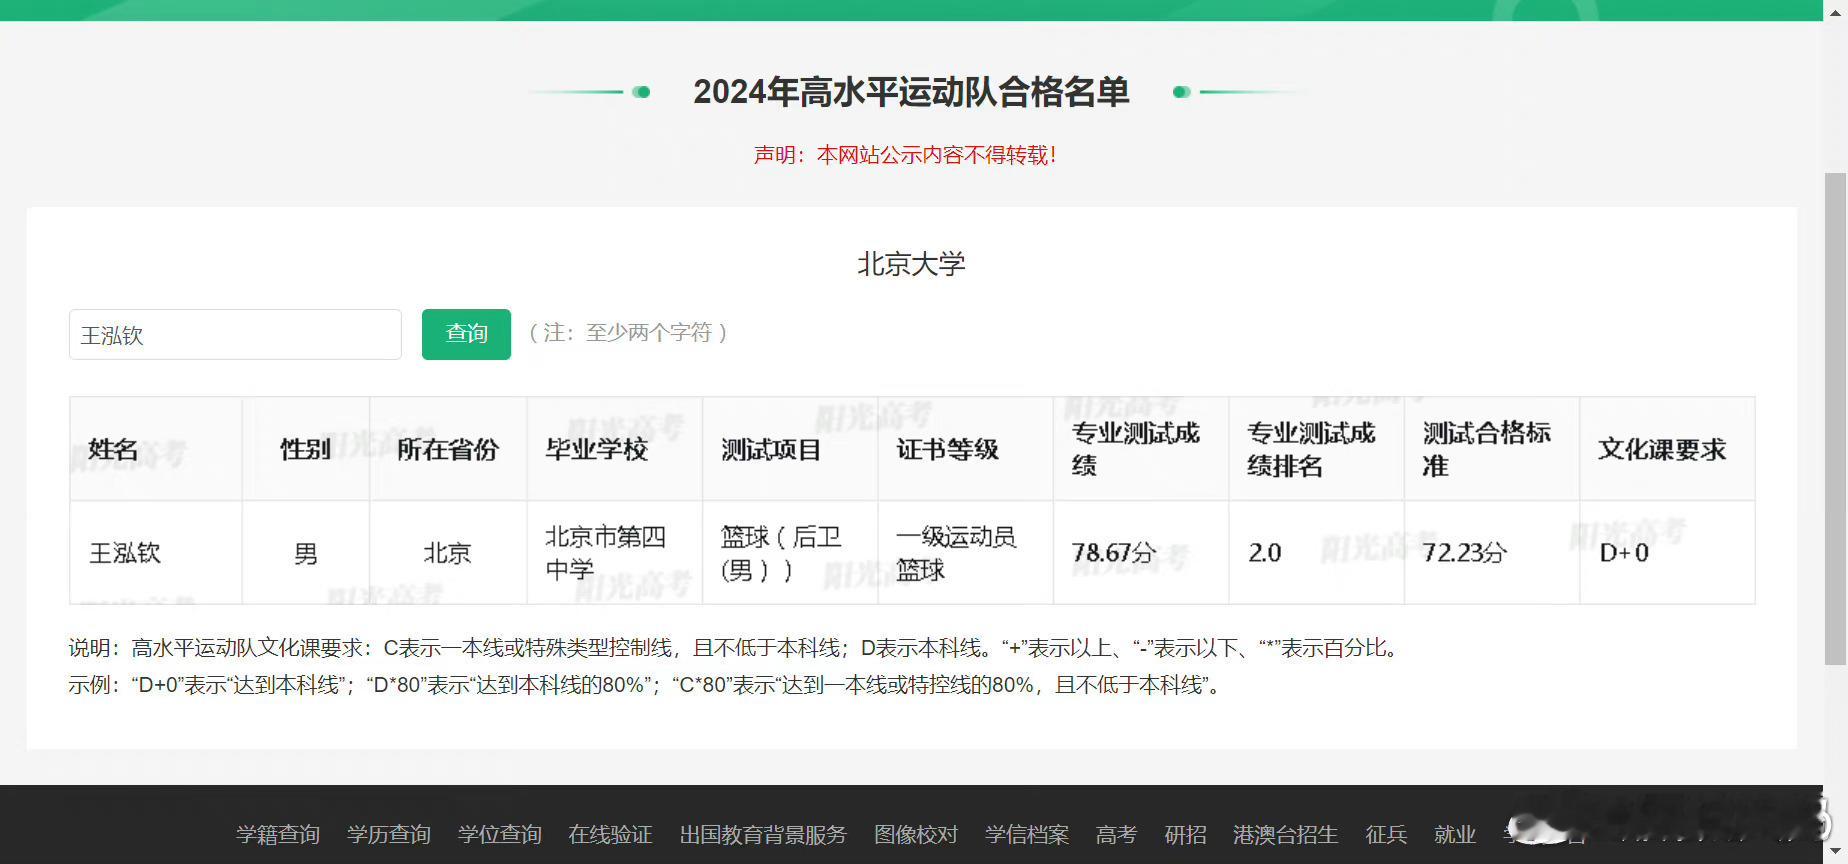Open the 高考 footer link
Screen dimensions: 1848x864
coord(1116,834)
